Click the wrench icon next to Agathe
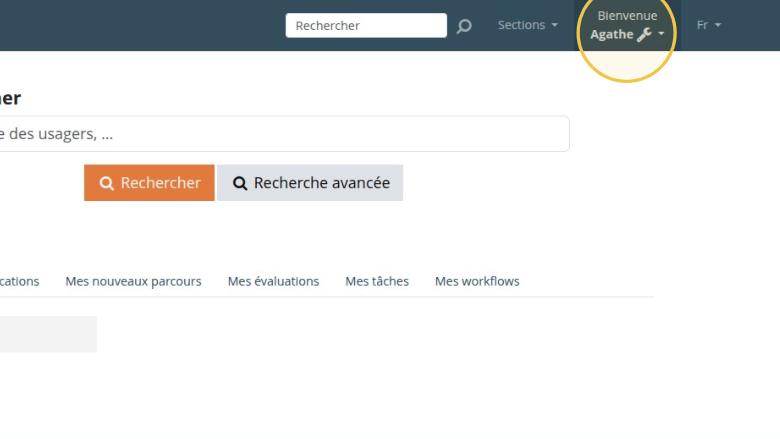This screenshot has width=780, height=439. pos(645,34)
